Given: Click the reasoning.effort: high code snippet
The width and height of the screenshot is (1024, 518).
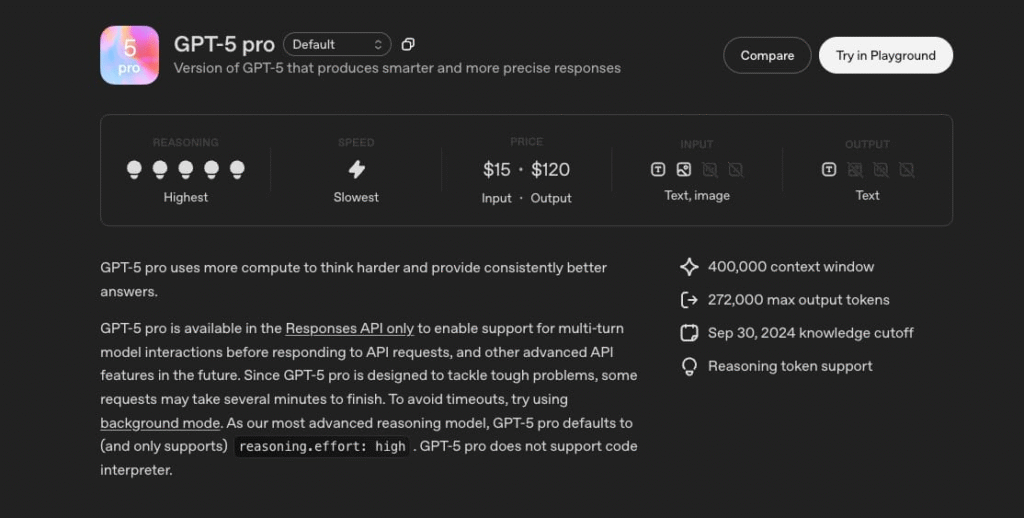Looking at the screenshot, I should pos(322,447).
